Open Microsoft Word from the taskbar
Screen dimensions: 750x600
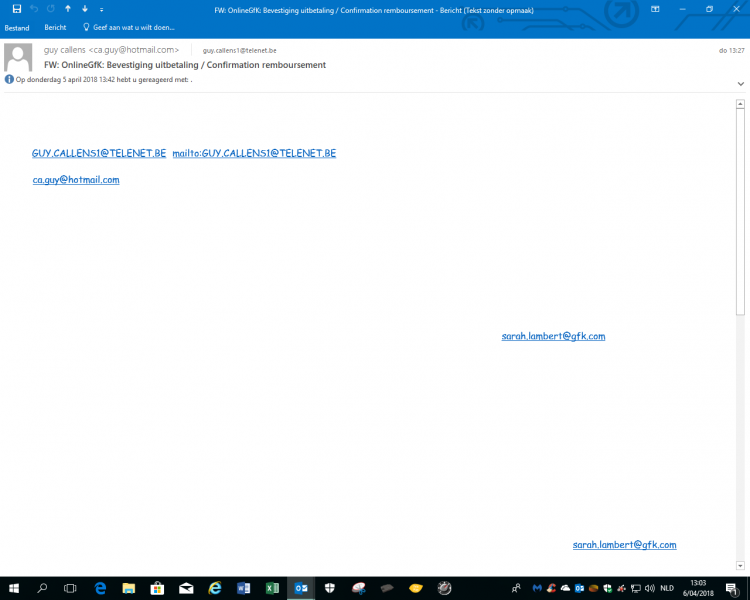243,588
